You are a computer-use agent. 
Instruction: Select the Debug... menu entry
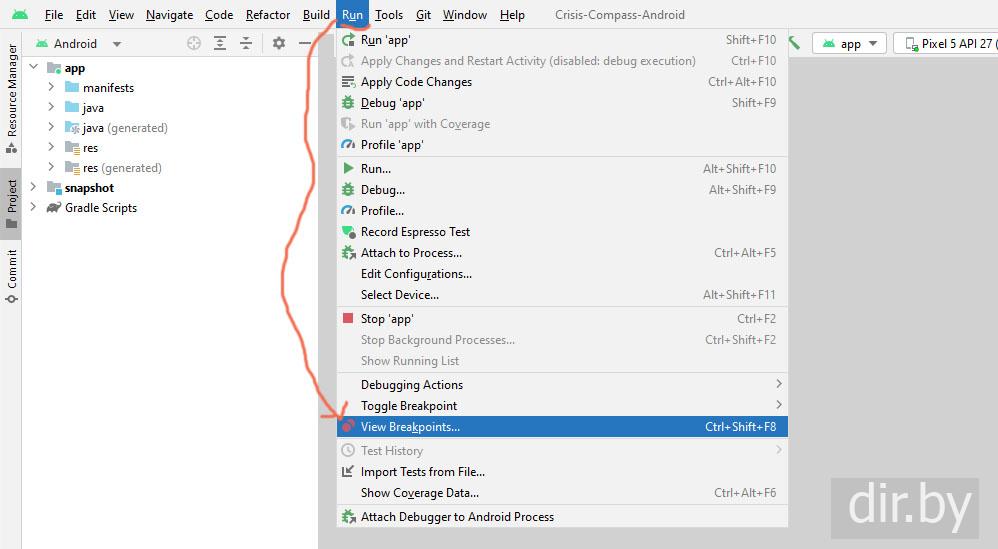[x=562, y=190]
